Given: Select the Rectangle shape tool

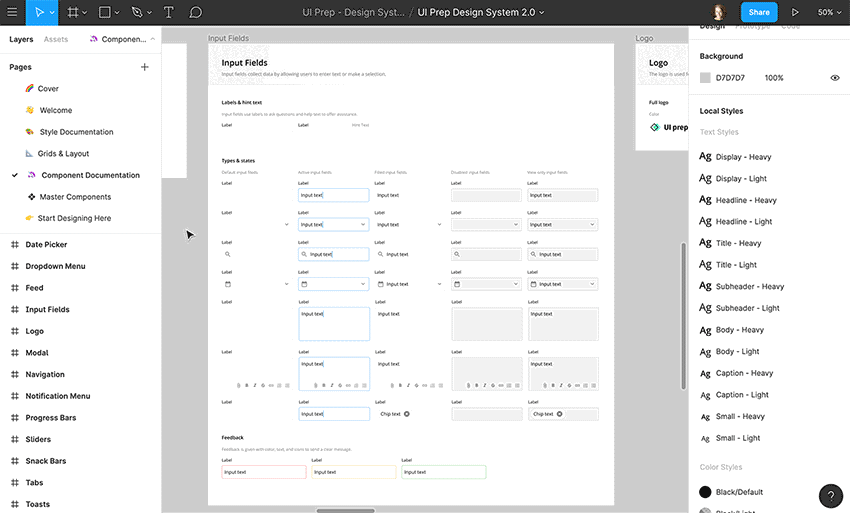Looking at the screenshot, I should tap(105, 13).
